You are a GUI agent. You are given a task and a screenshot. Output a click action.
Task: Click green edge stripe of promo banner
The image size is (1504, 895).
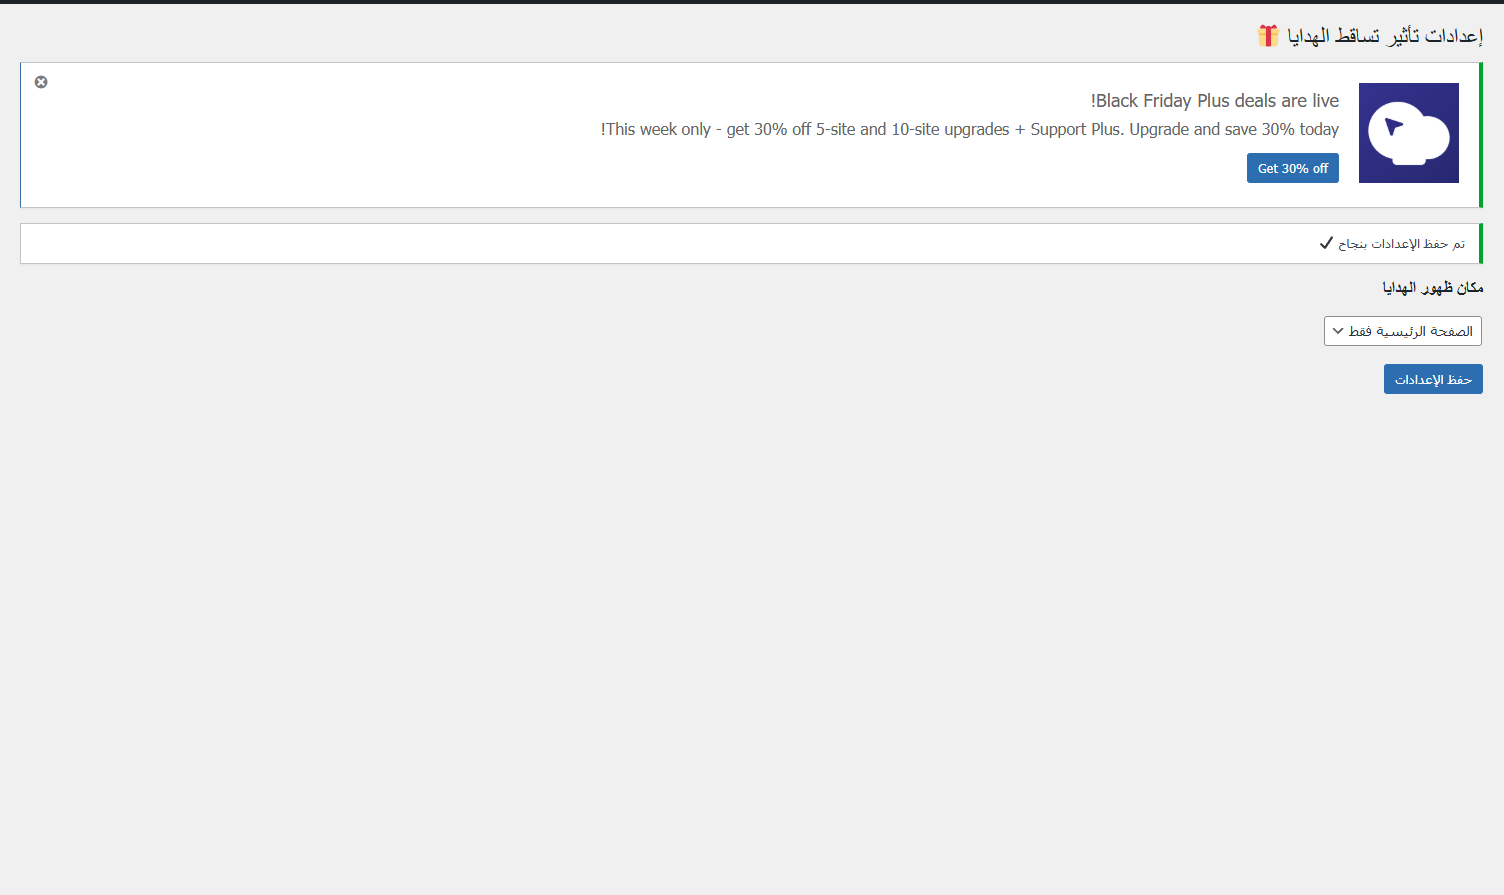(x=1480, y=135)
